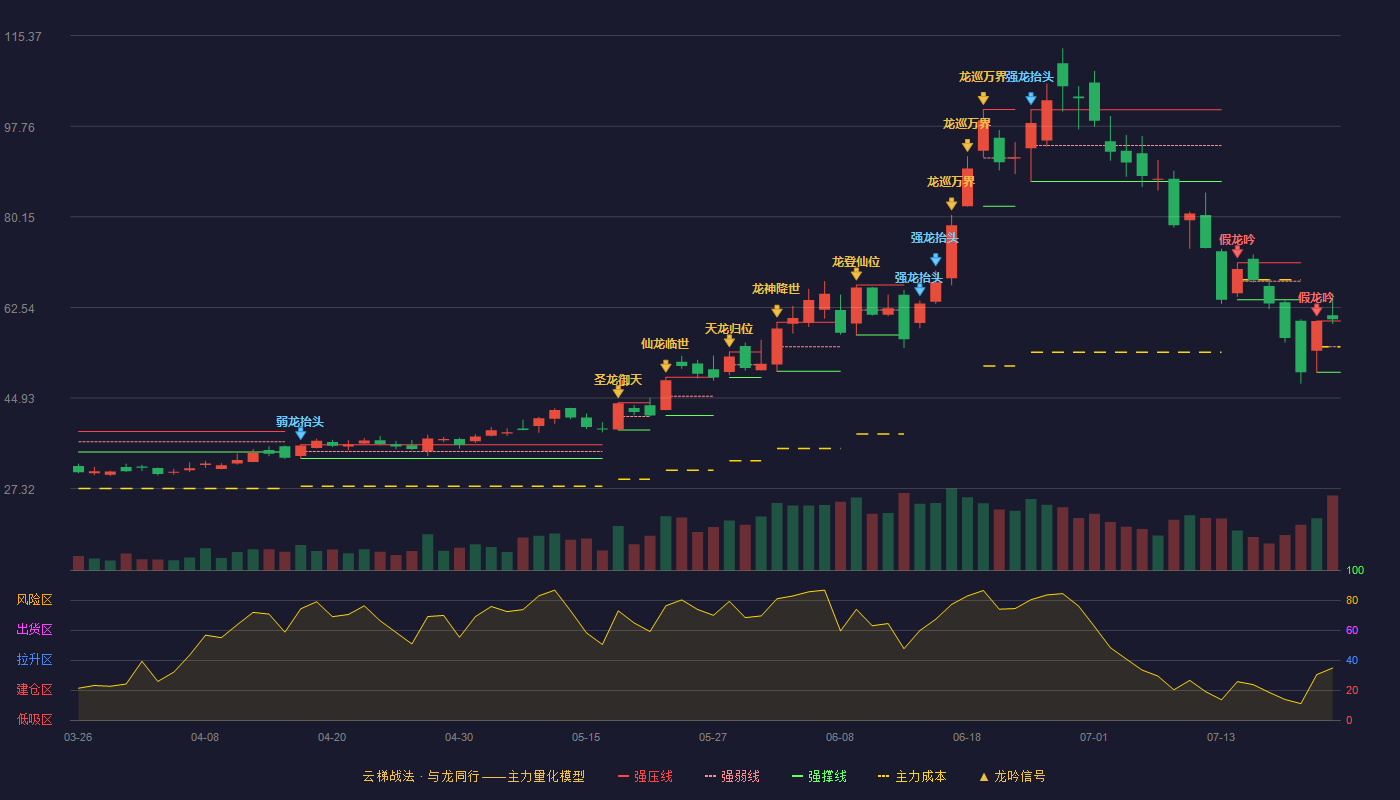
Task: Click the topmost 强龙抬头 blue signal arrow
Action: click(1031, 99)
